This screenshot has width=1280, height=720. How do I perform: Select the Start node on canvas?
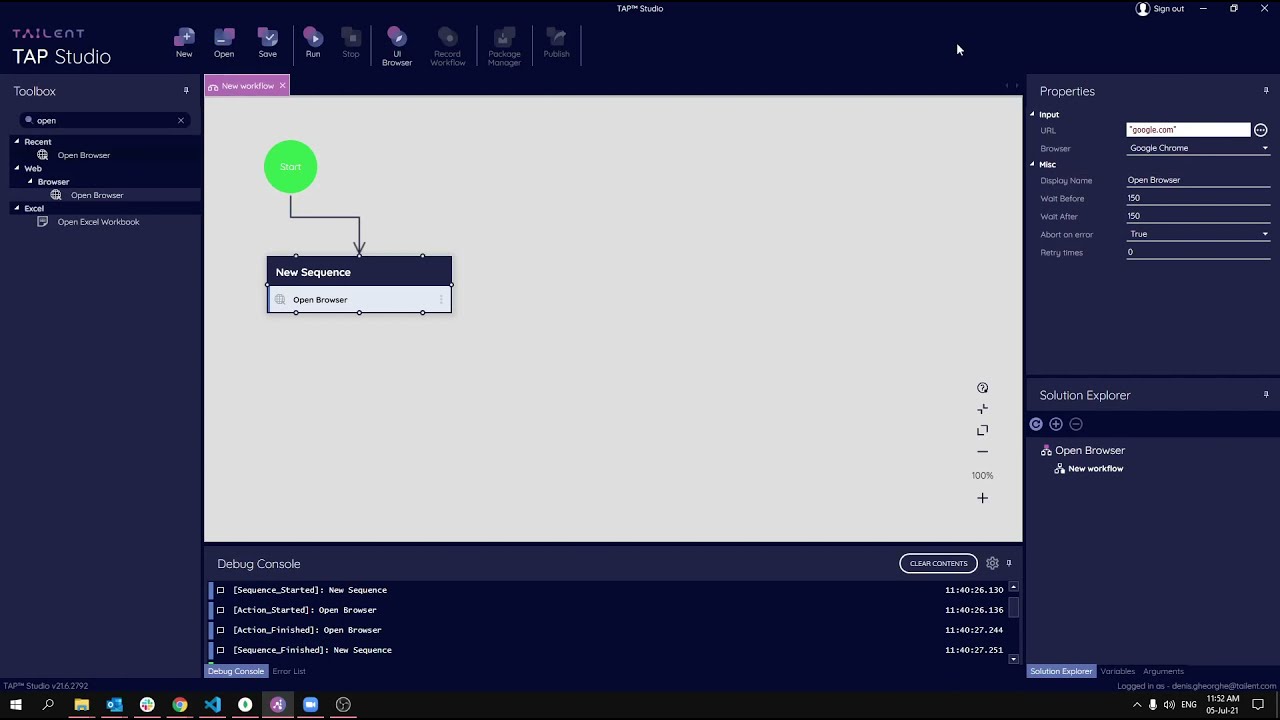click(x=290, y=167)
